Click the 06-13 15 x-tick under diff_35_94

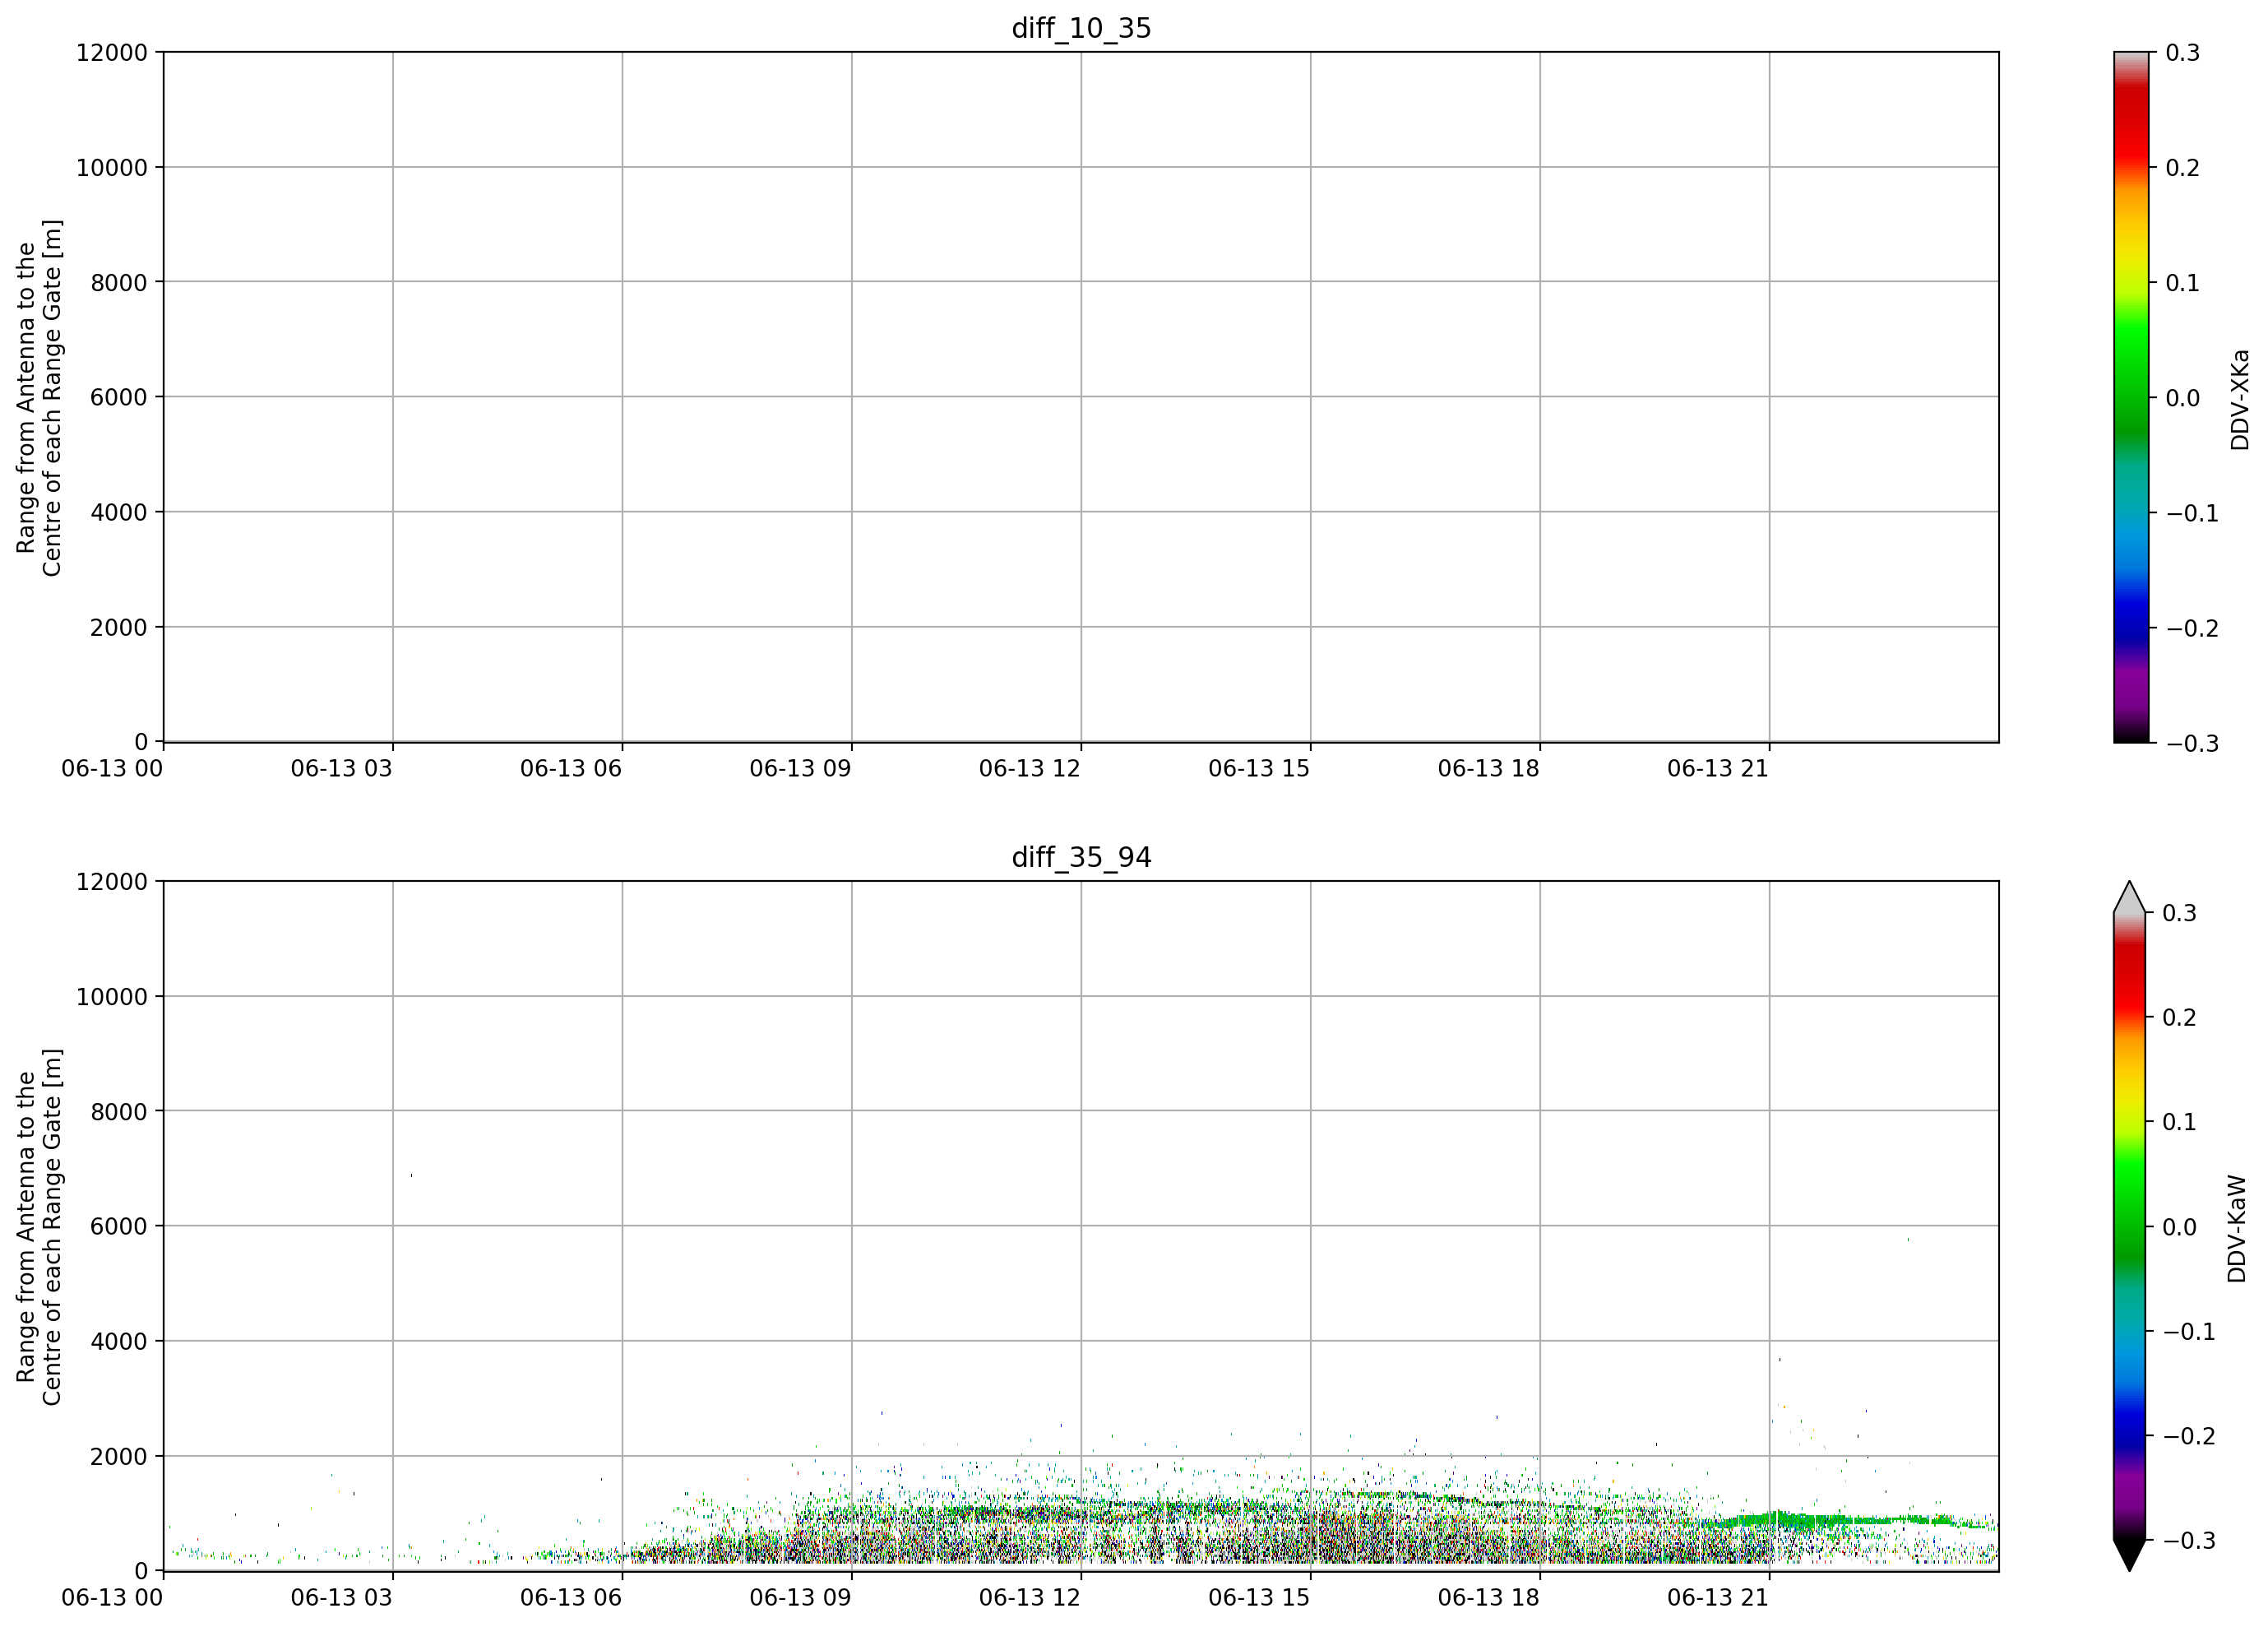(x=1260, y=1597)
